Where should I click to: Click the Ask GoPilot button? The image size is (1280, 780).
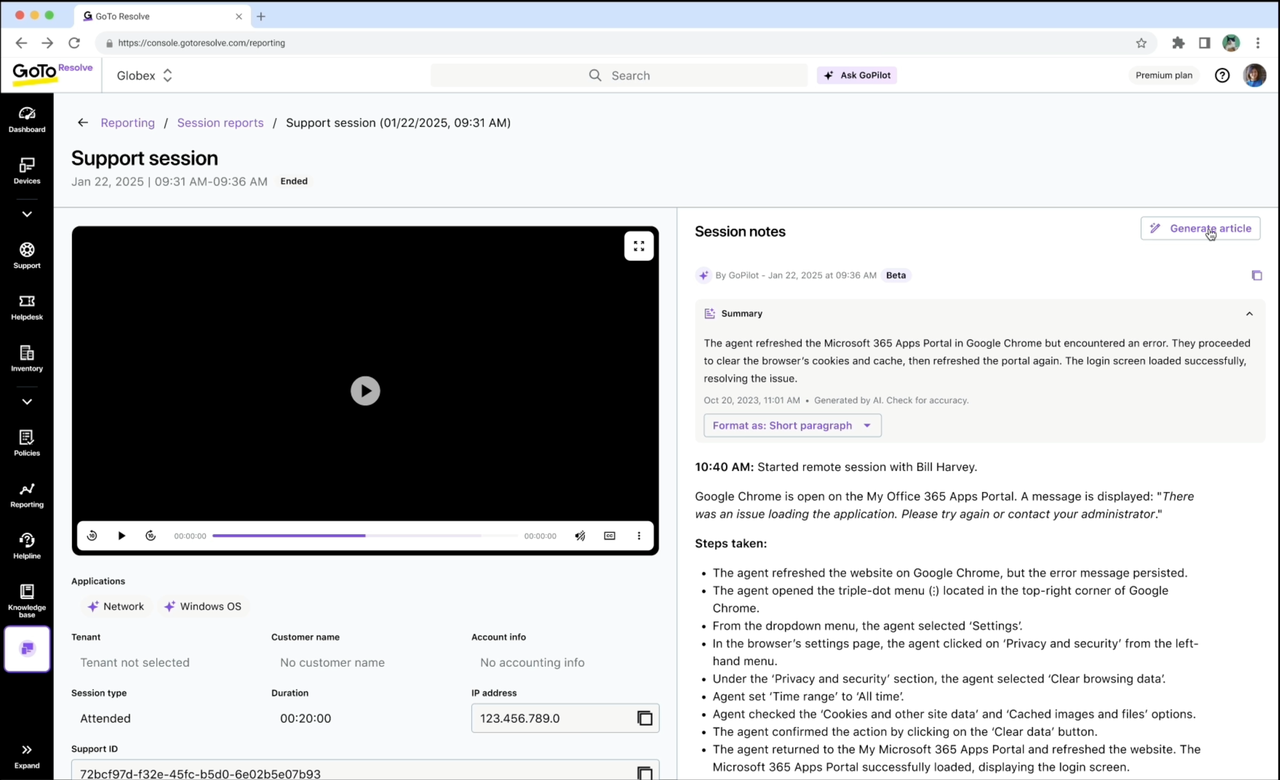pos(857,75)
